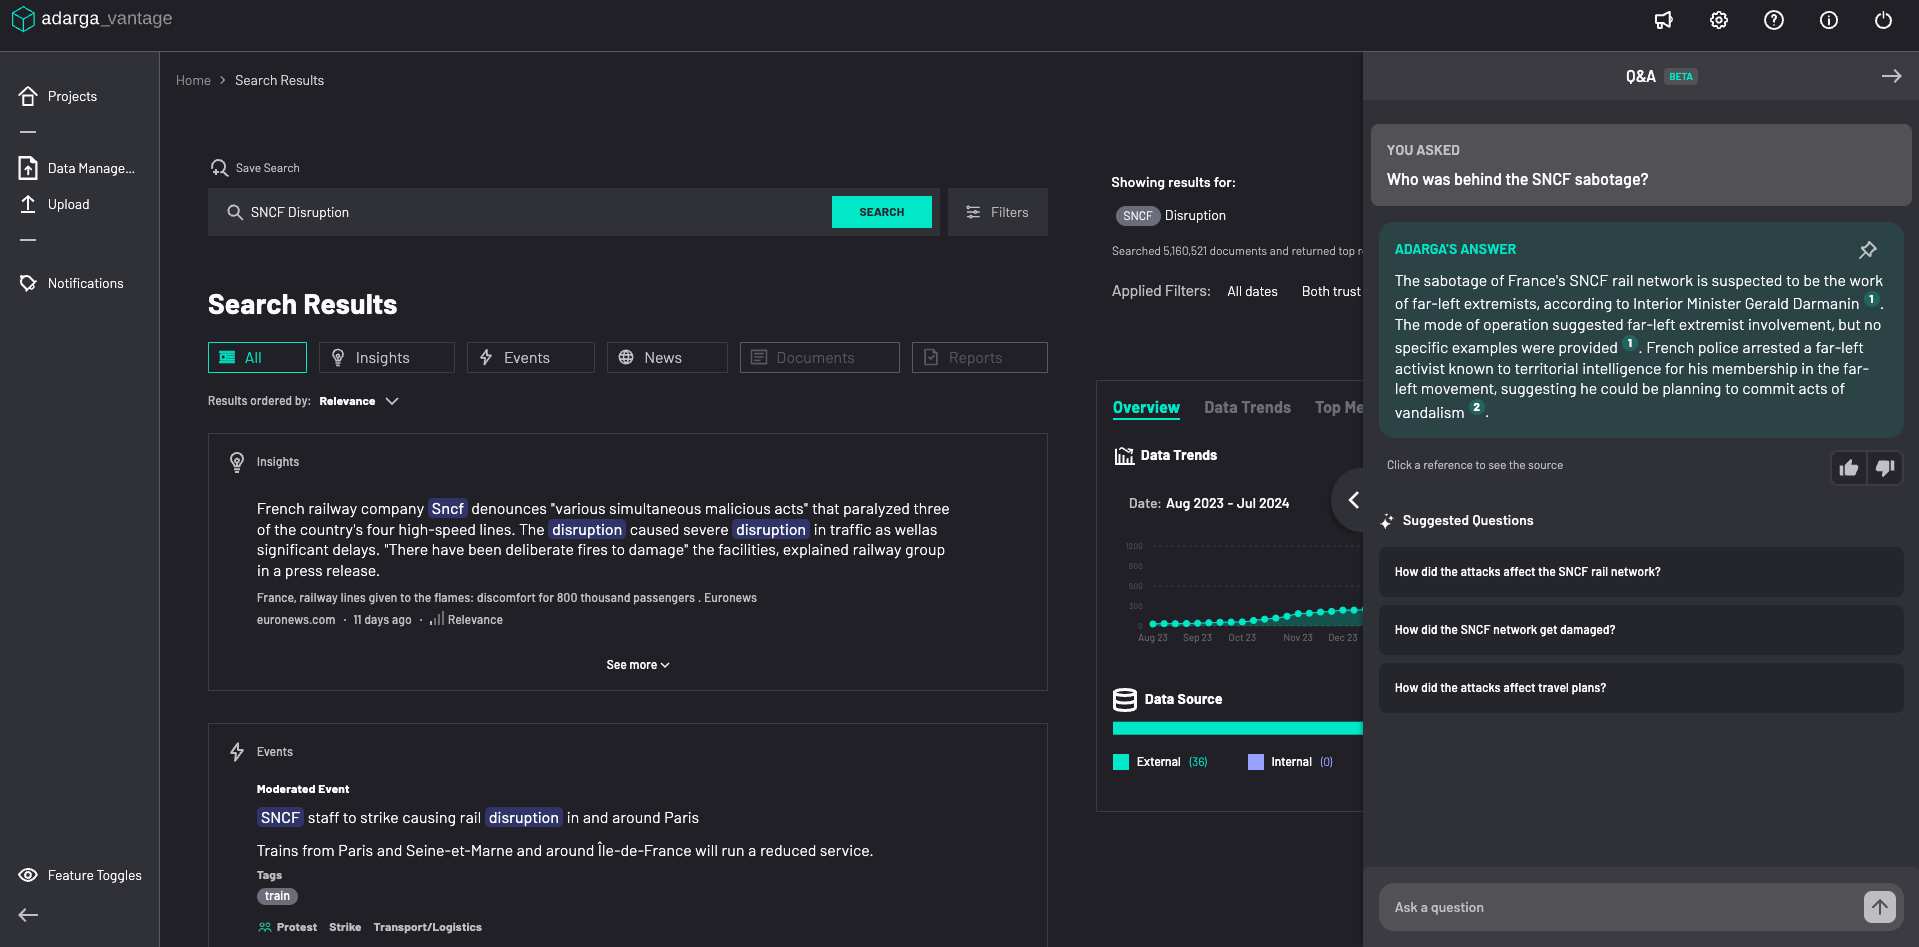Open the settings gear icon
This screenshot has height=947, width=1919.
tap(1719, 20)
